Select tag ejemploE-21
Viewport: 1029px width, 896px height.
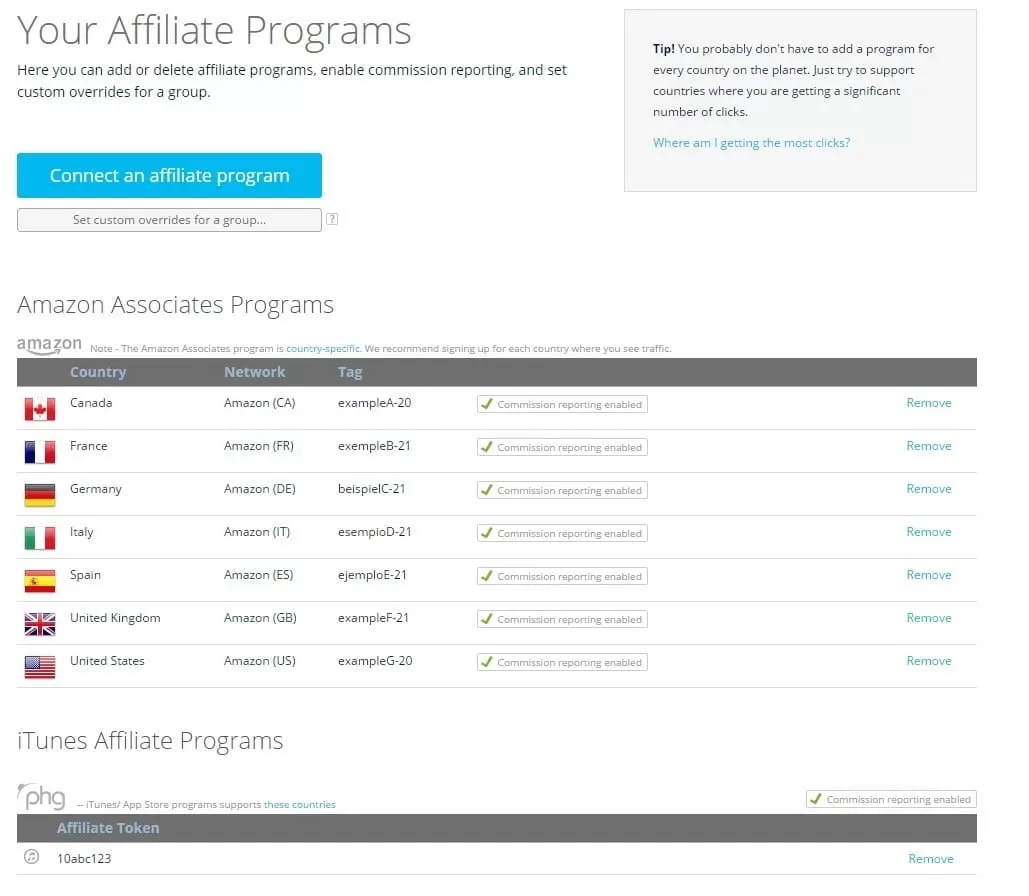(372, 575)
